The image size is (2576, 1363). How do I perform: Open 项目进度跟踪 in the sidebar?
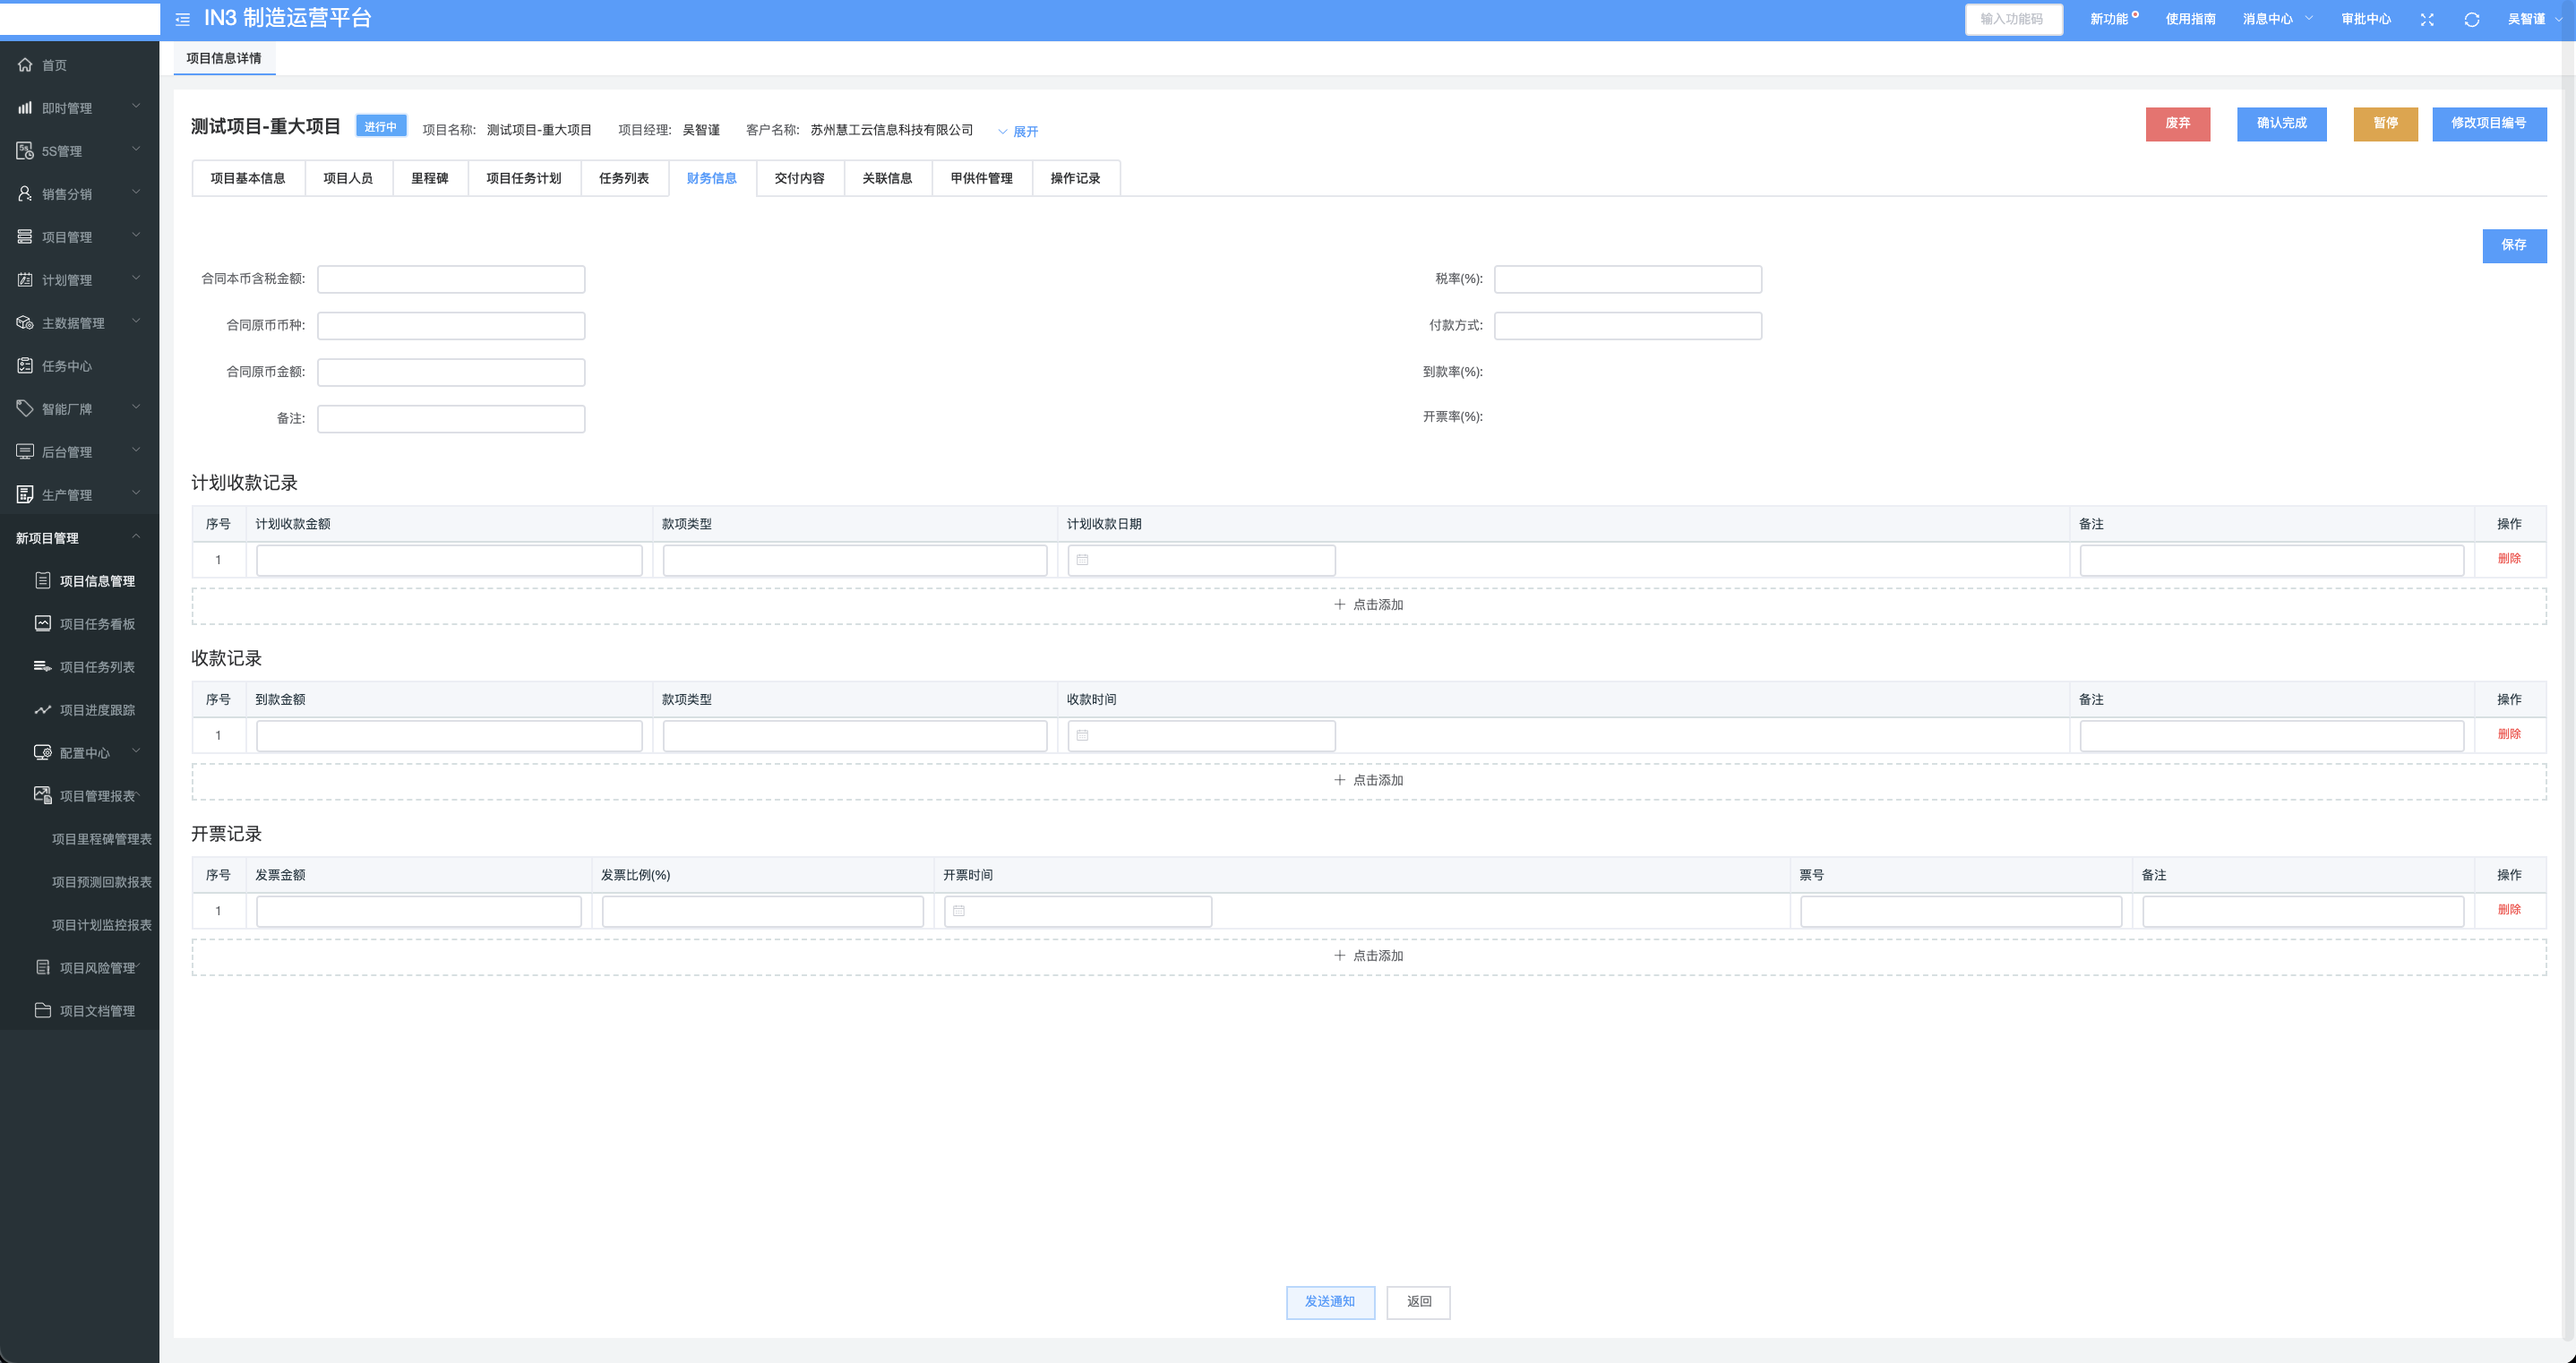pos(96,710)
